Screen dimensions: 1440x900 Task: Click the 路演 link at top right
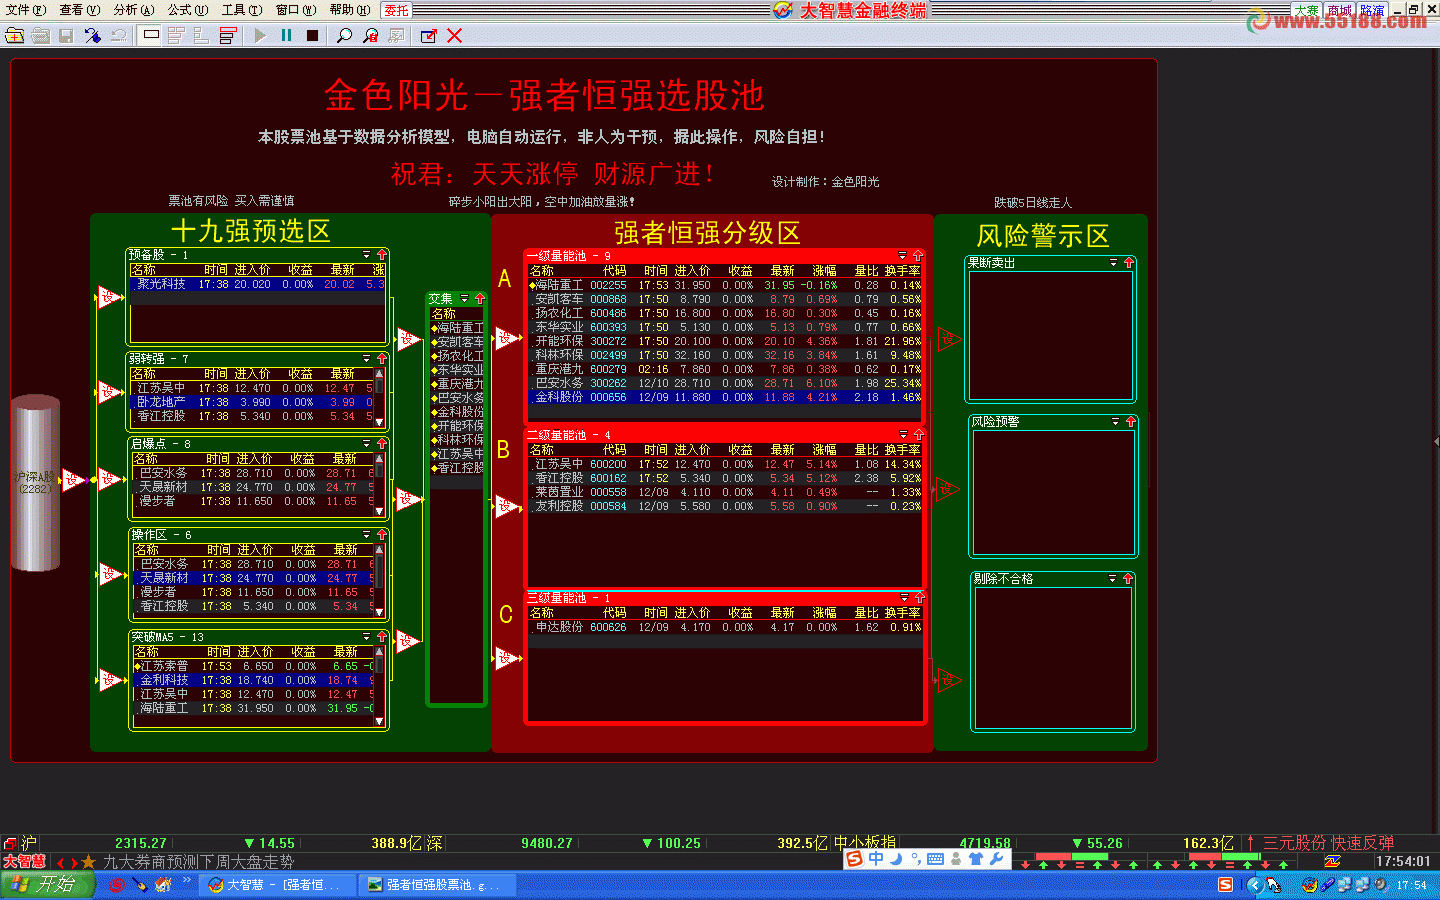pos(1372,10)
